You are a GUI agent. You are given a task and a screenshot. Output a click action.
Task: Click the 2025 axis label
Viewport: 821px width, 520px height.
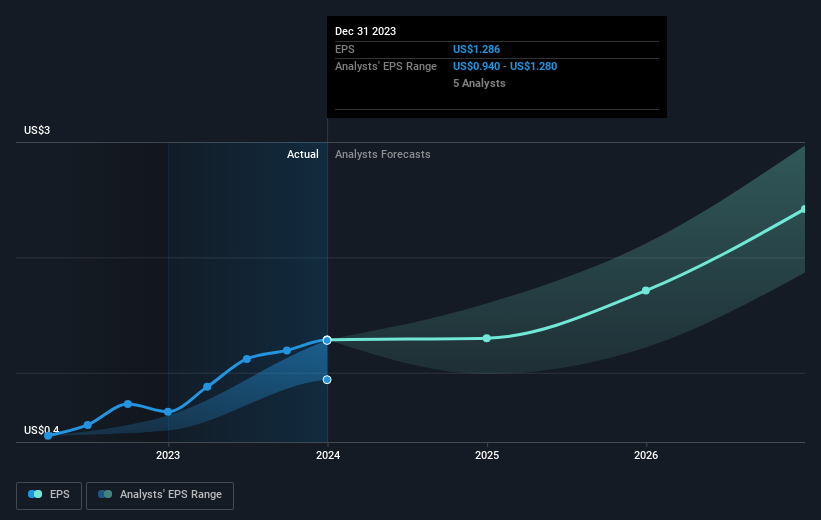point(487,455)
